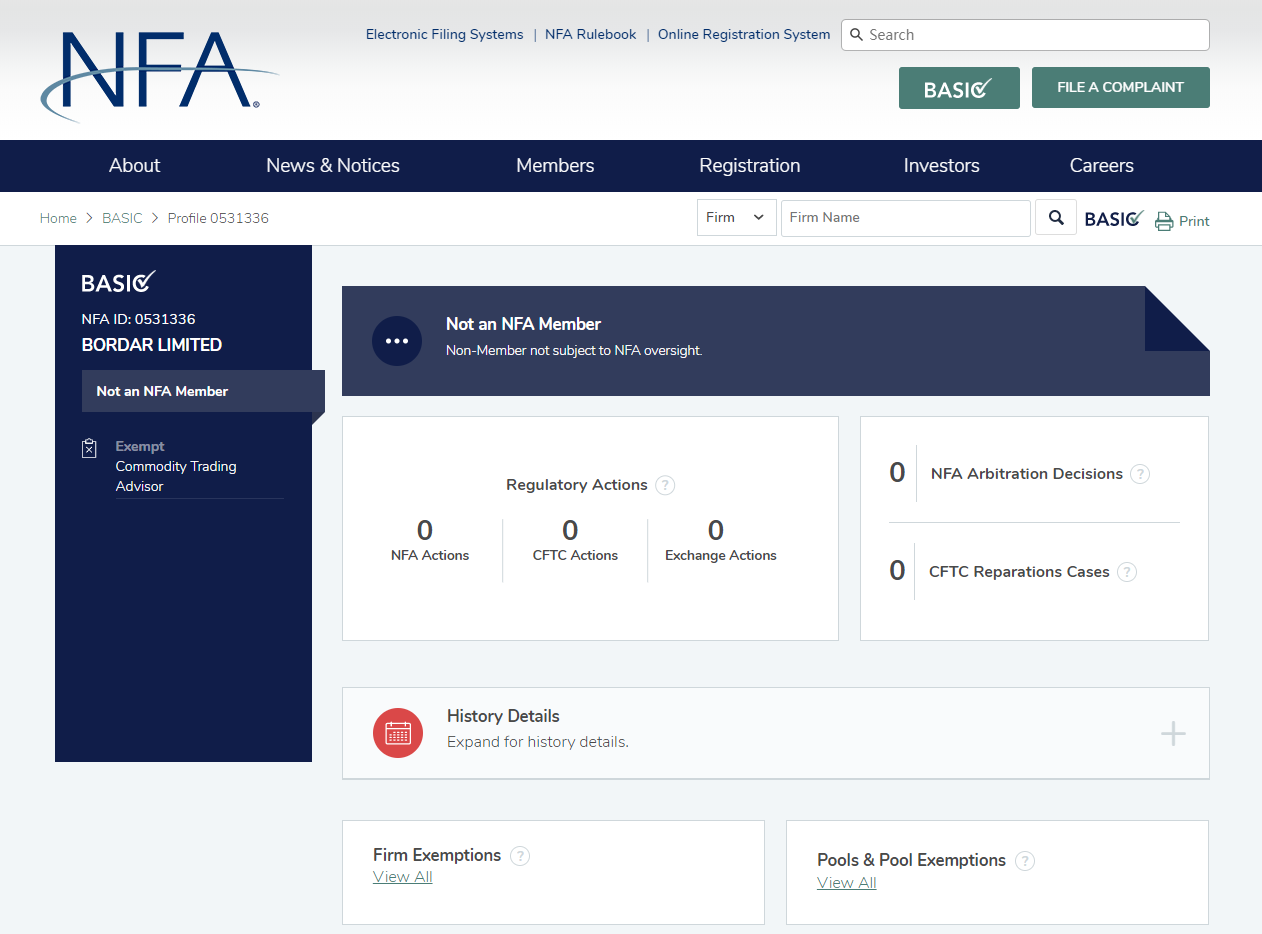
Task: Click the NFA logo in the header
Action: [159, 75]
